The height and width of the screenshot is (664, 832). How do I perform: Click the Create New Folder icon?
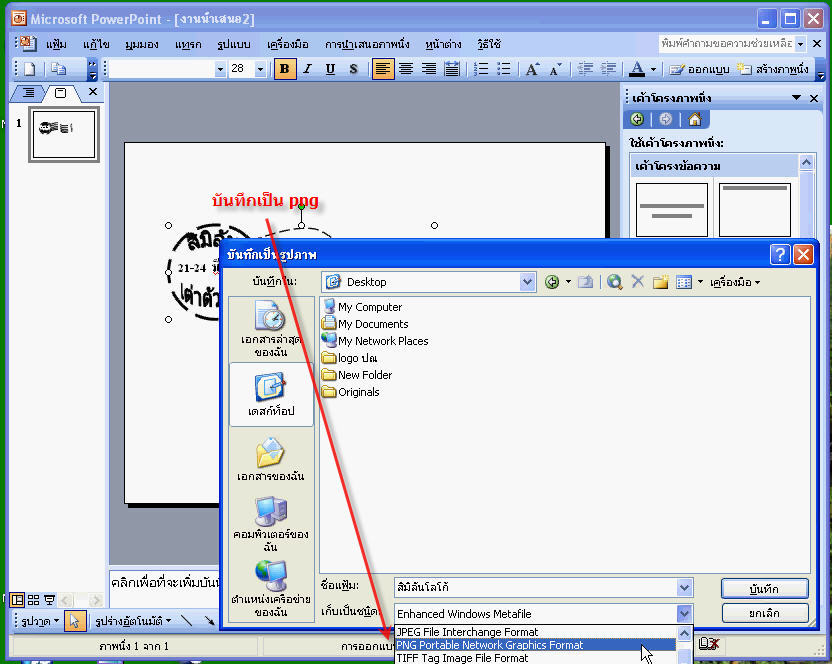point(661,282)
